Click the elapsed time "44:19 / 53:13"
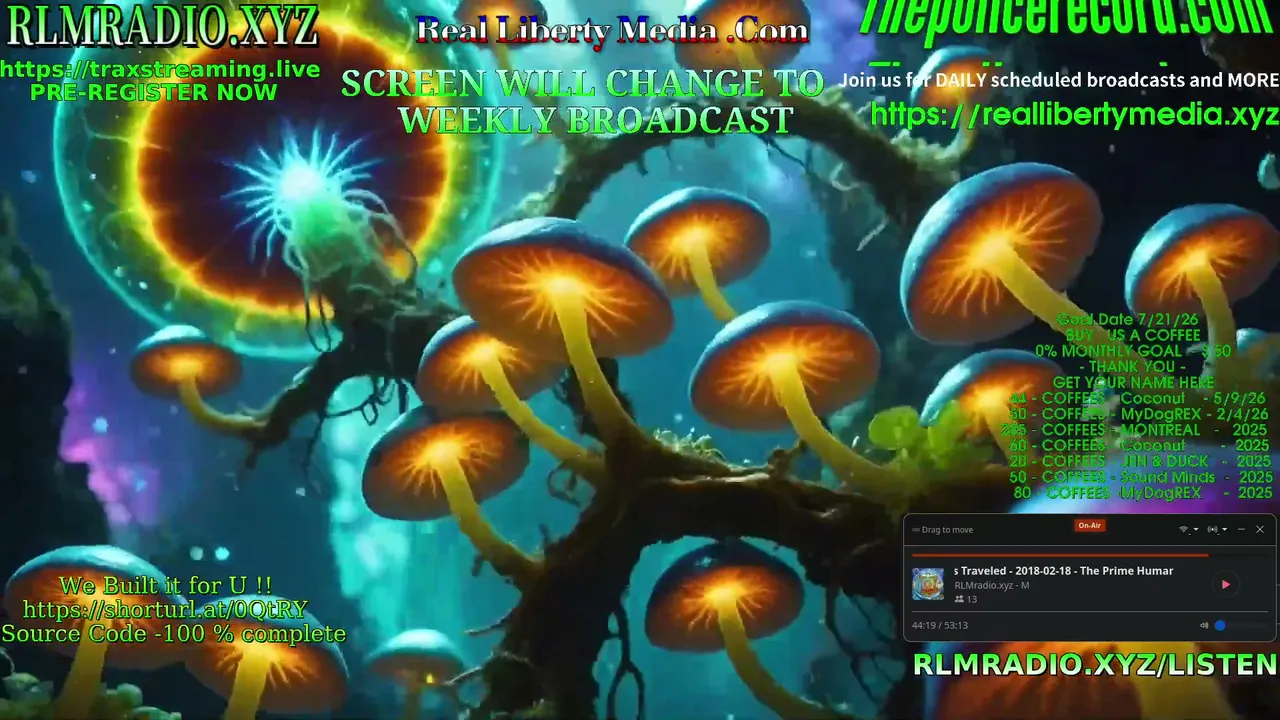1280x720 pixels. 940,626
